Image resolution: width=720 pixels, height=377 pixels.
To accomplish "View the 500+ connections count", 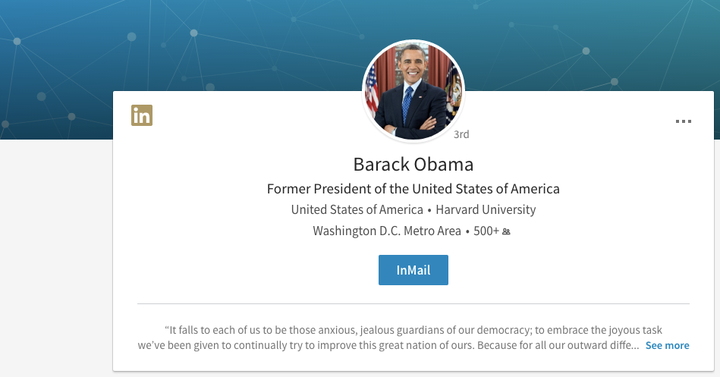I will 486,231.
